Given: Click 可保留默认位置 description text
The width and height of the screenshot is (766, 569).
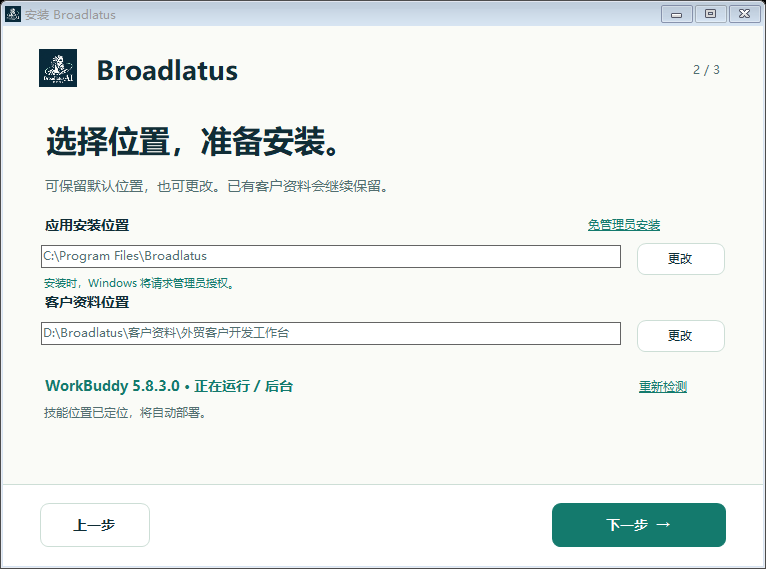Looking at the screenshot, I should click(x=217, y=186).
